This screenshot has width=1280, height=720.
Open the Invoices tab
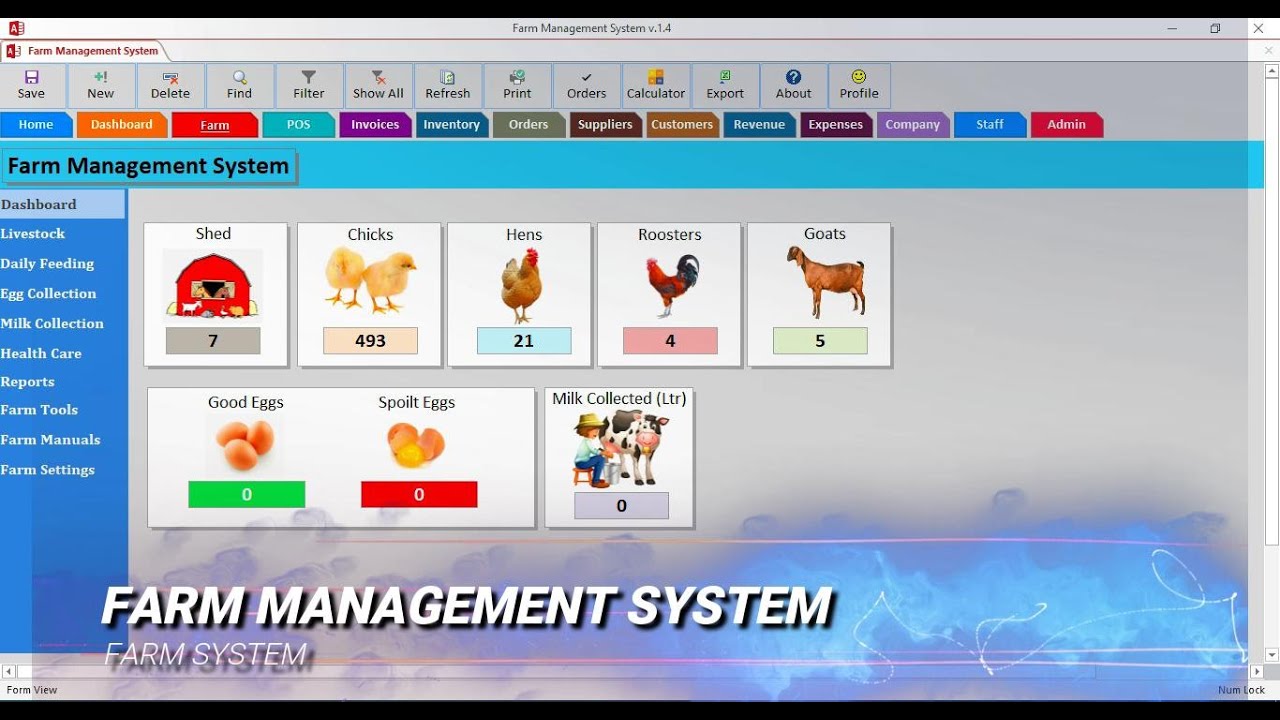pos(375,125)
